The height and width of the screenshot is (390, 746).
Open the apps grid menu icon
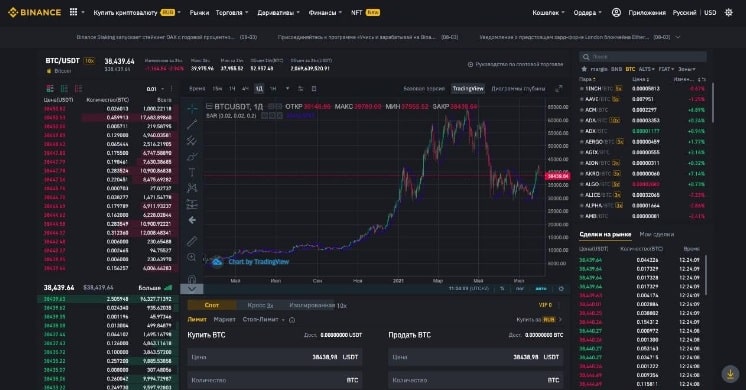click(73, 12)
